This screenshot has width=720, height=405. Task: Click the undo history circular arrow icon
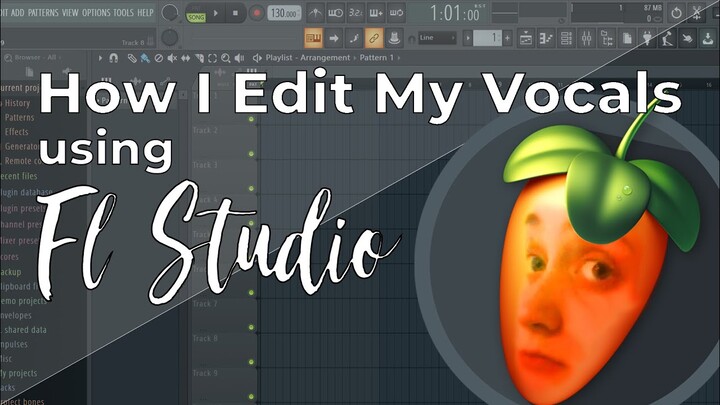coord(676,13)
